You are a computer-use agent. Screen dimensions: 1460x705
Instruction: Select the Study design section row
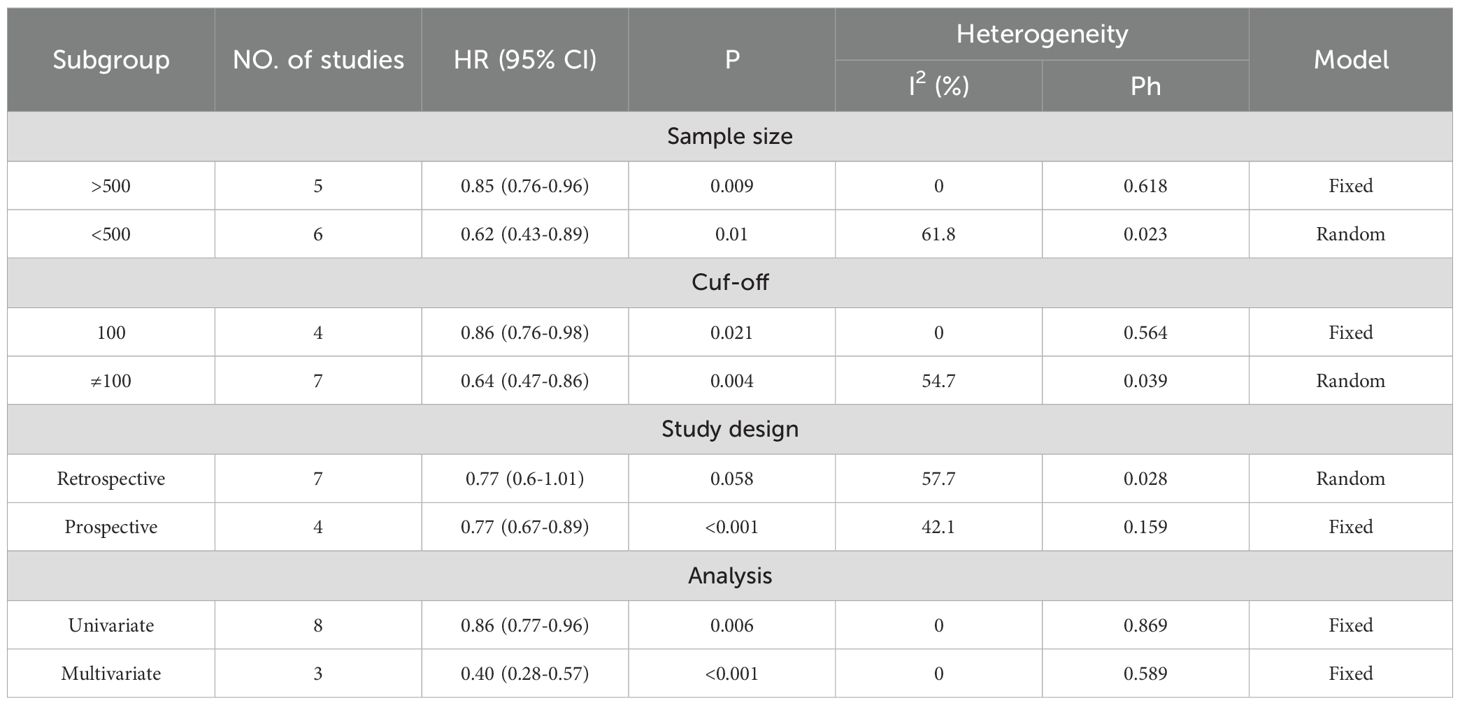click(730, 430)
